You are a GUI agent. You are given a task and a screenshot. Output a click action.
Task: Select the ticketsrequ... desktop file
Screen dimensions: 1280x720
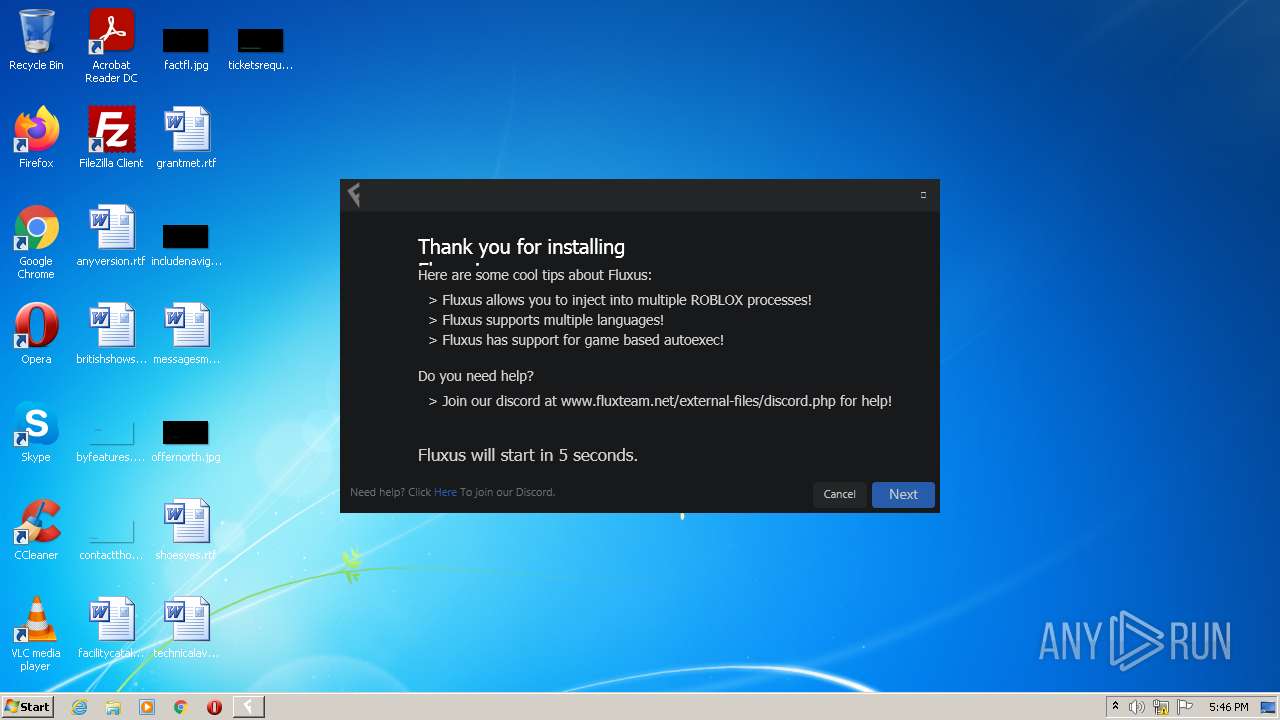pyautogui.click(x=260, y=48)
